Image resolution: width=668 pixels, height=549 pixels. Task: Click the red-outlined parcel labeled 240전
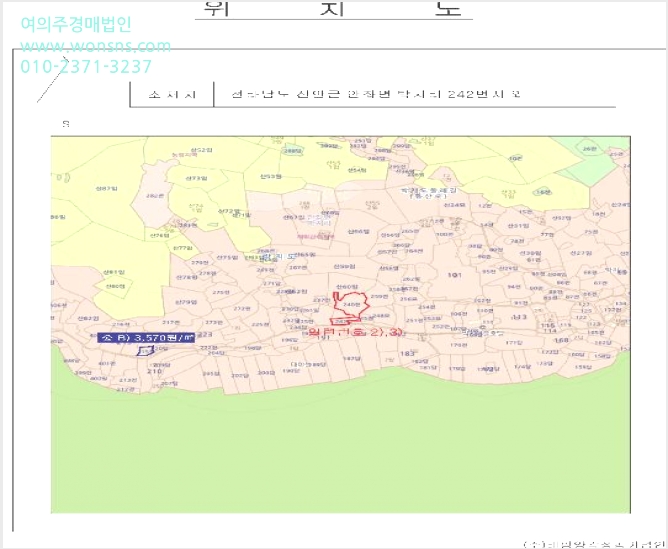tap(351, 303)
